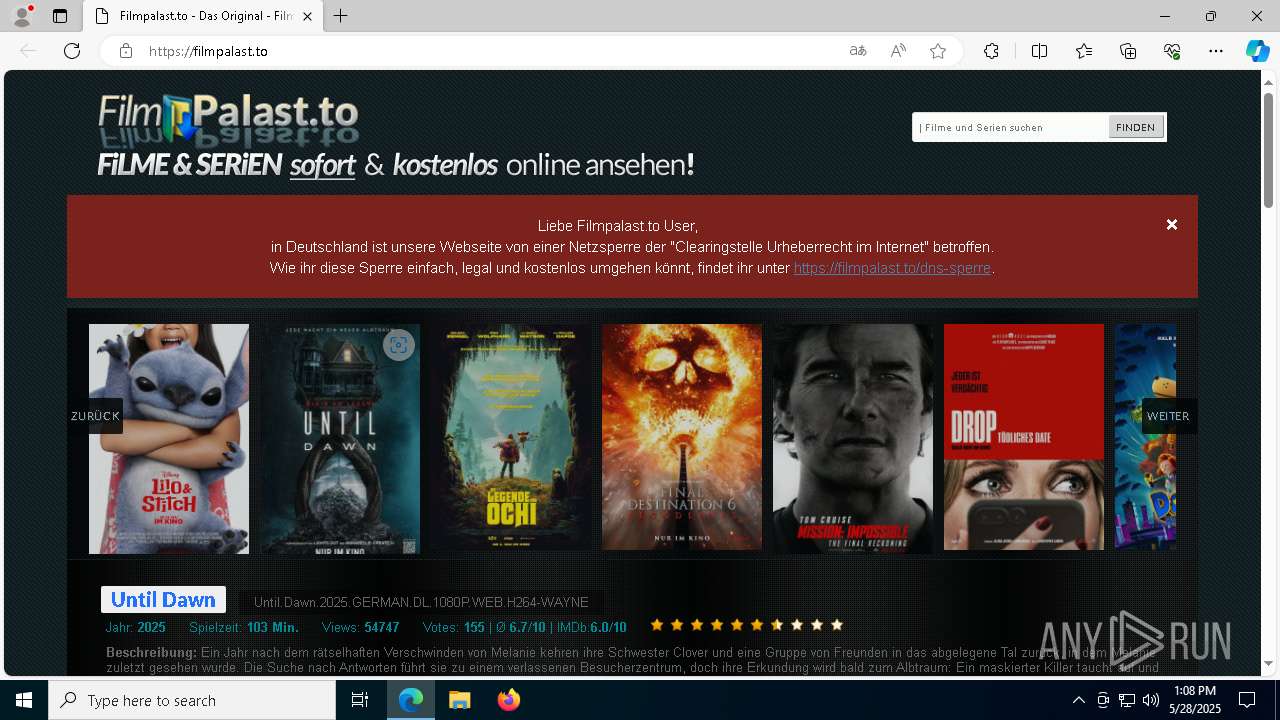
Task: Activate Read aloud icon
Action: tap(898, 51)
